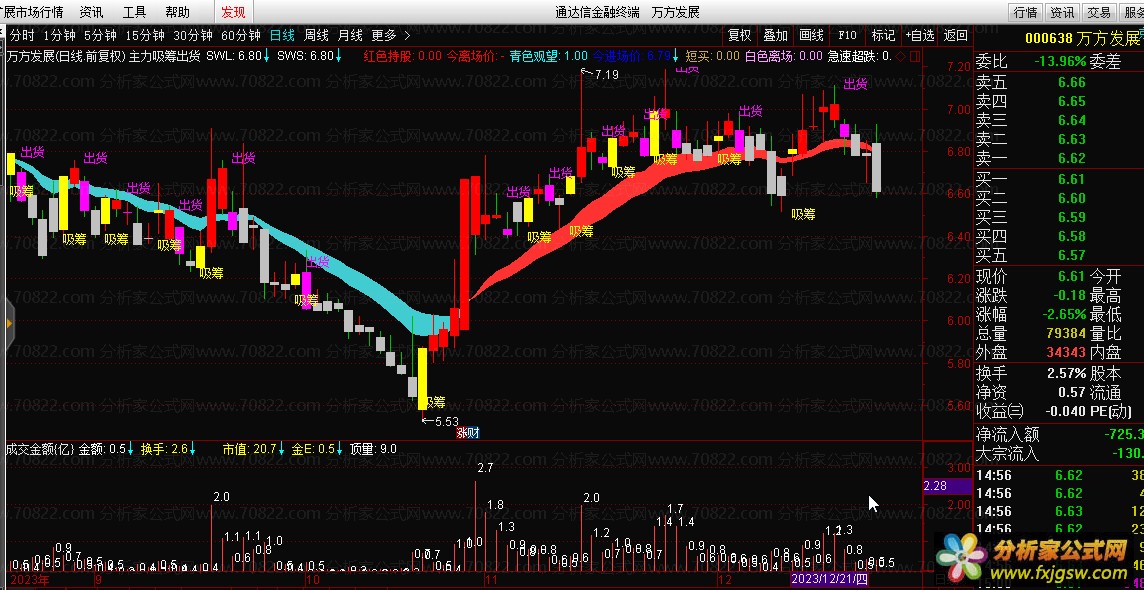Viewport: 1144px width, 590px height.
Task: Click the 通达信金融终端 万方发展 title
Action: tap(627, 12)
